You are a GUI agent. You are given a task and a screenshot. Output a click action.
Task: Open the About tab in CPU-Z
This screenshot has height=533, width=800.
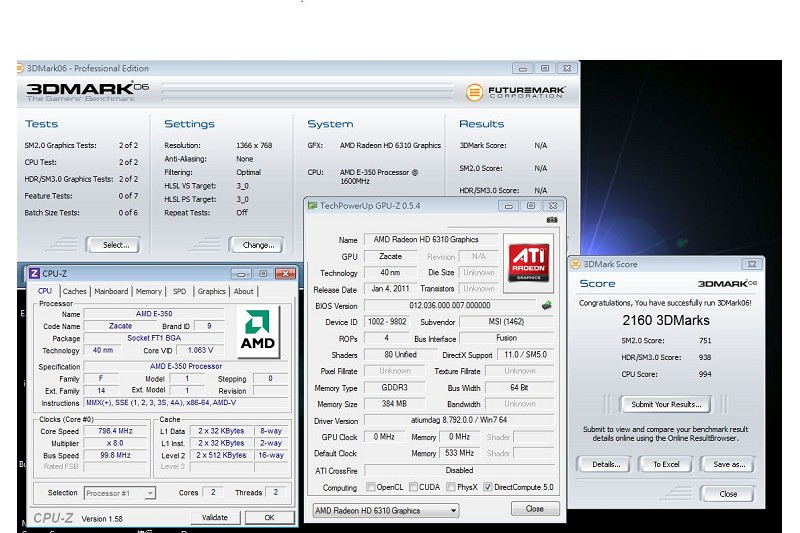point(243,291)
